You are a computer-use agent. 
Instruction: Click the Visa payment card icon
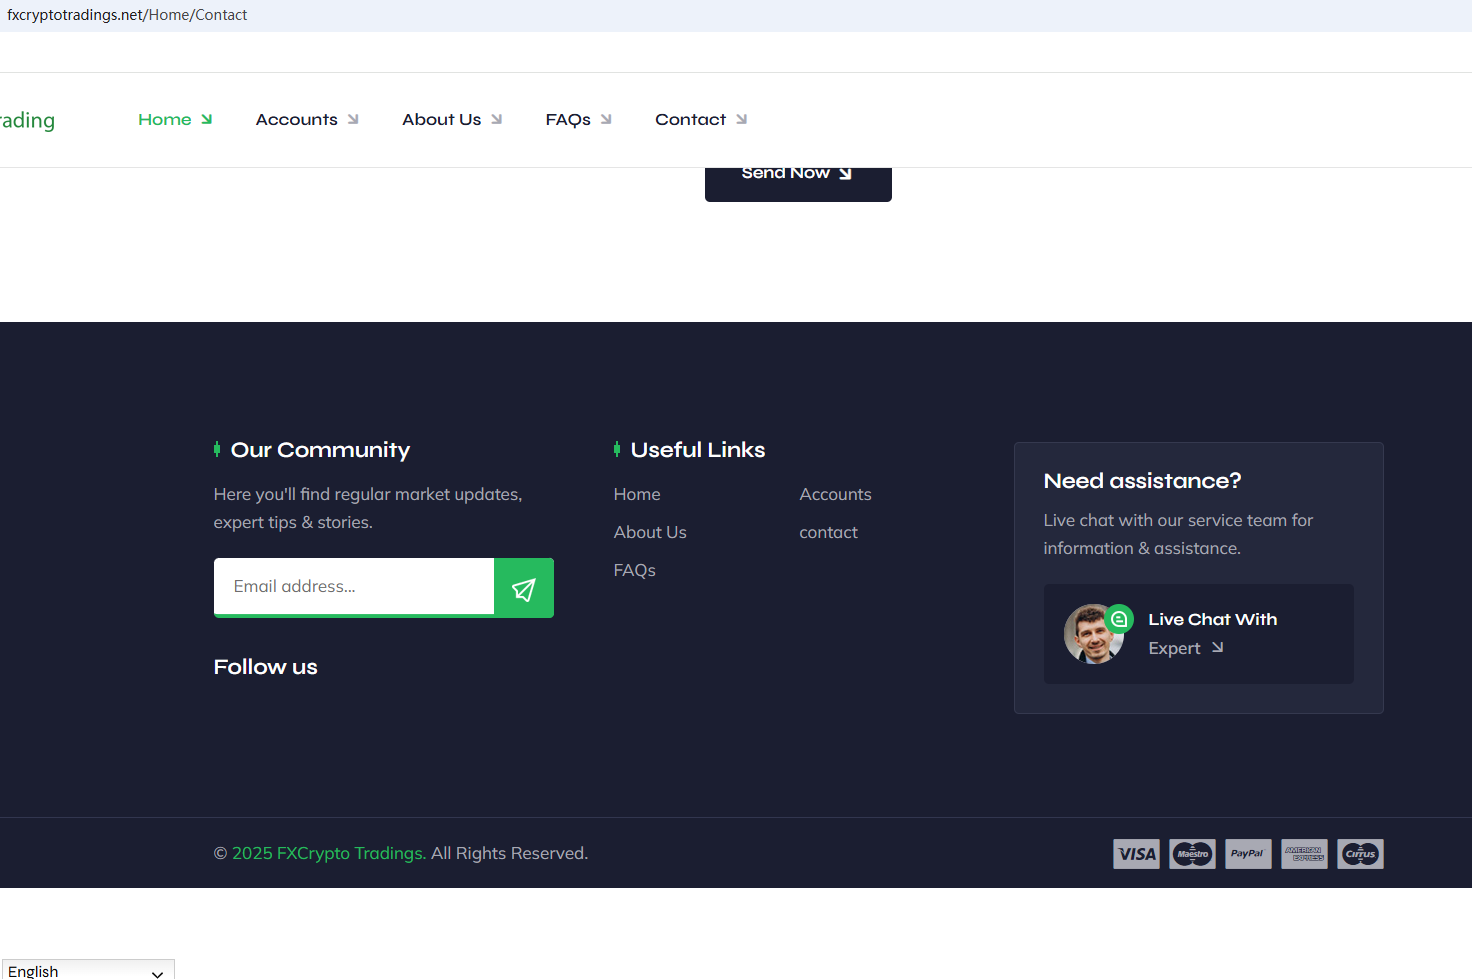[x=1136, y=854]
